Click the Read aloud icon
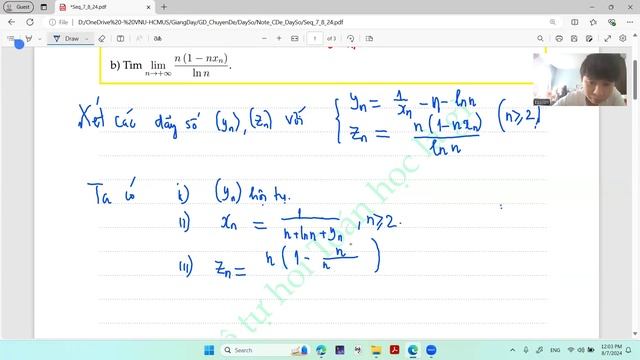Screen dimensions: 640x360 tap(139, 38)
